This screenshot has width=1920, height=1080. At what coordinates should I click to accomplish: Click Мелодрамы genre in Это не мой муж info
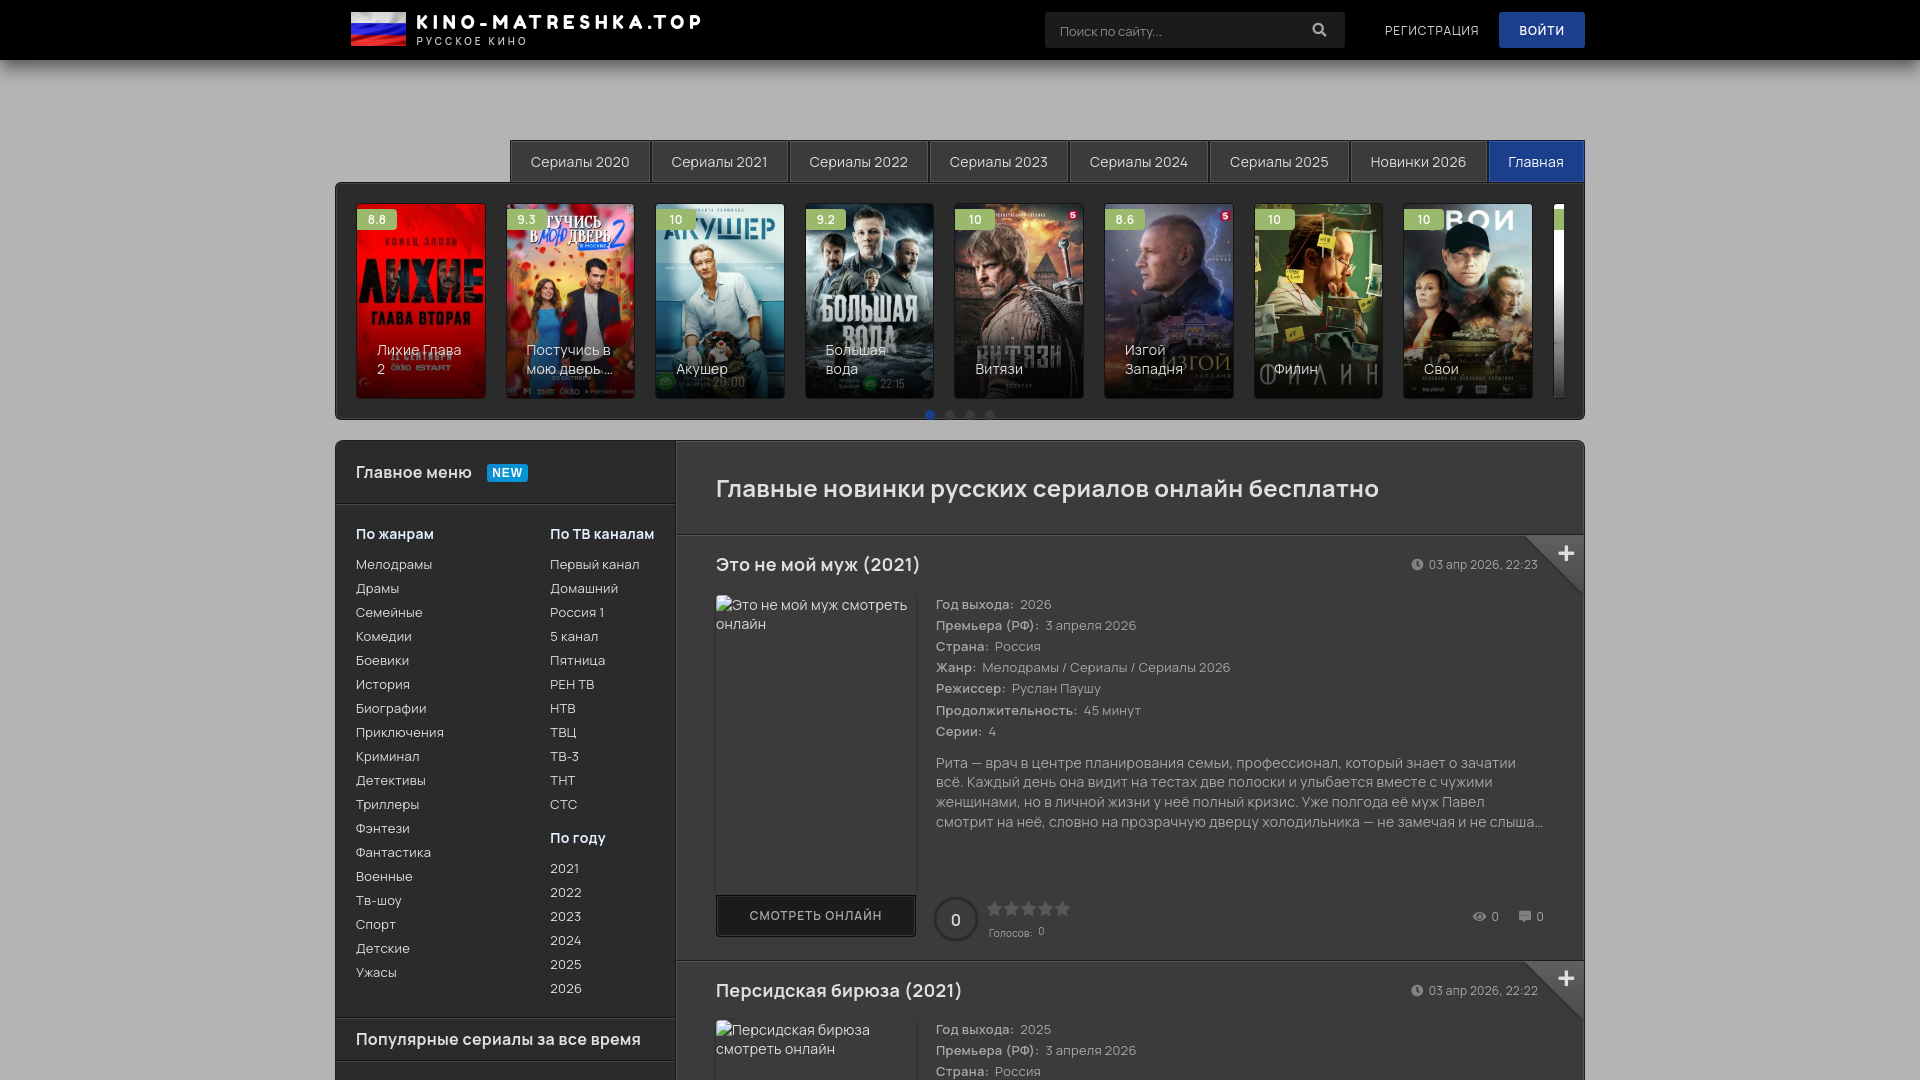click(1020, 667)
